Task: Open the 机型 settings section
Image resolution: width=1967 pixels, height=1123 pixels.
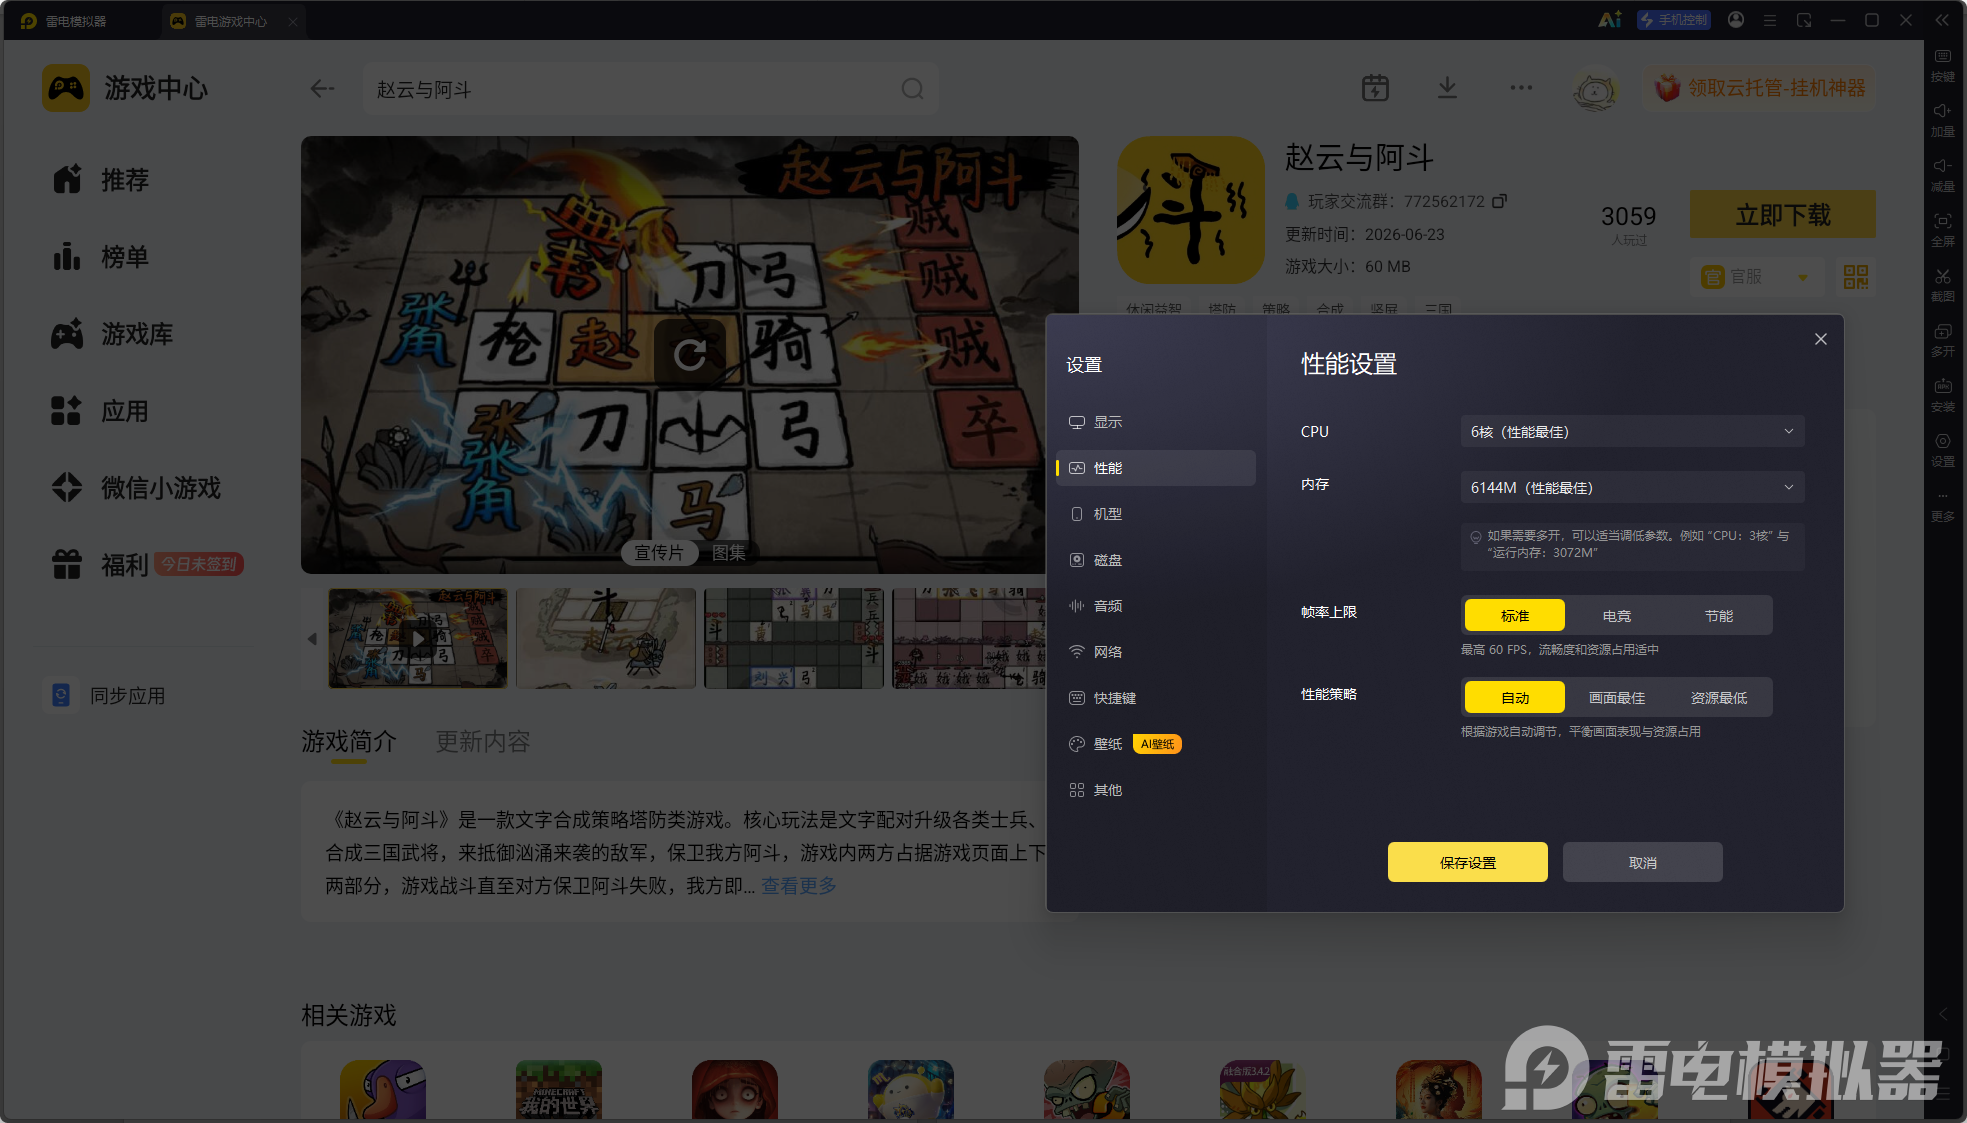Action: (x=1155, y=514)
